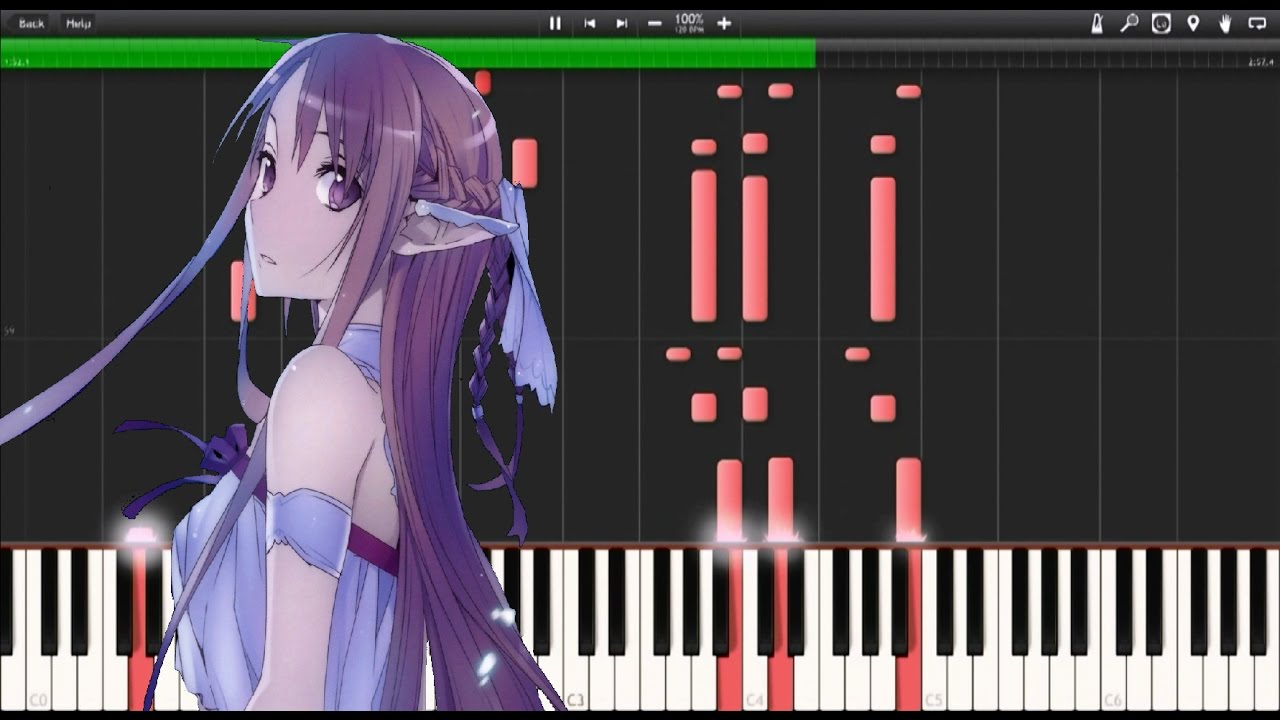Click the C6 key on the keyboard
Viewport: 1280px width, 720px height.
(1112, 630)
